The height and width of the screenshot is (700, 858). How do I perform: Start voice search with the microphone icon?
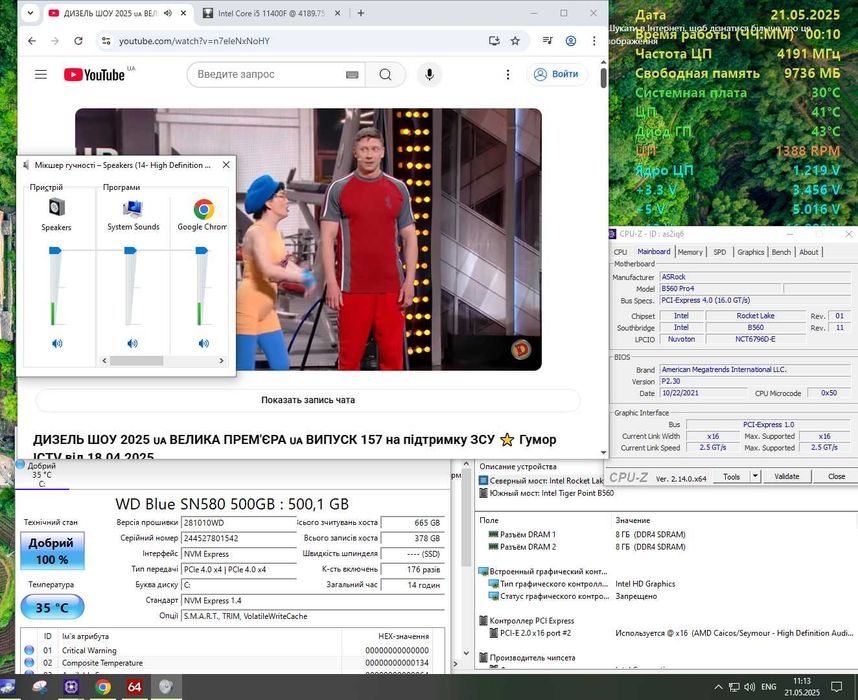tap(430, 74)
